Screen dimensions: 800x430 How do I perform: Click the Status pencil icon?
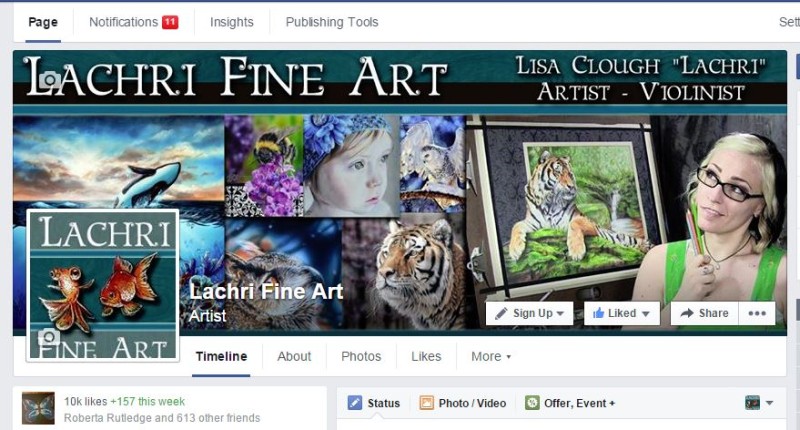click(x=355, y=403)
